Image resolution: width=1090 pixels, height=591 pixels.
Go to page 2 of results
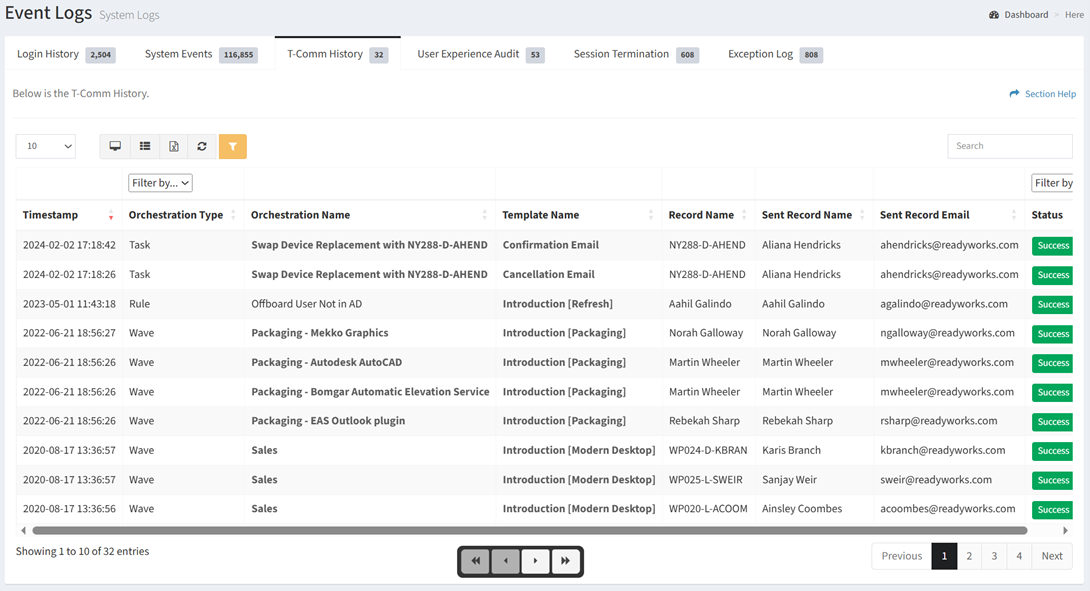tap(969, 556)
